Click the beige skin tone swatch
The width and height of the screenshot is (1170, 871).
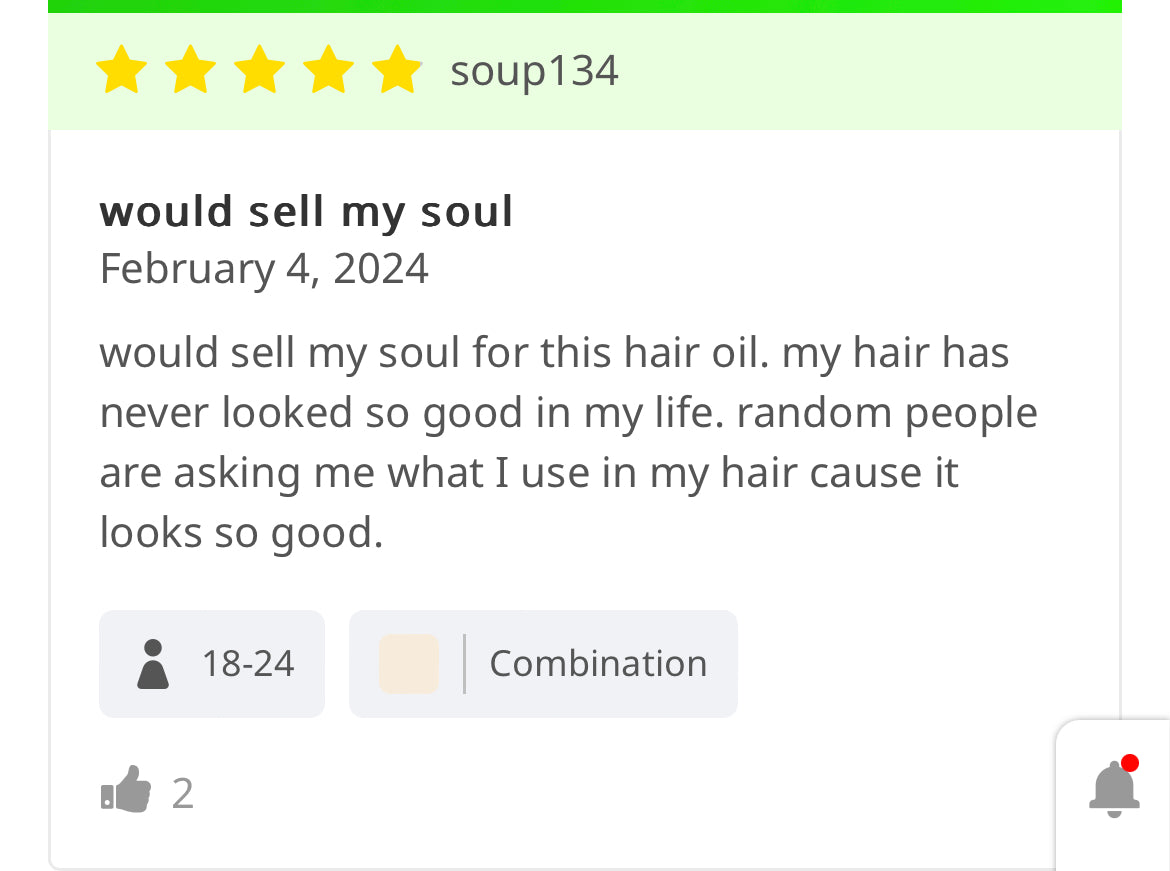tap(409, 664)
